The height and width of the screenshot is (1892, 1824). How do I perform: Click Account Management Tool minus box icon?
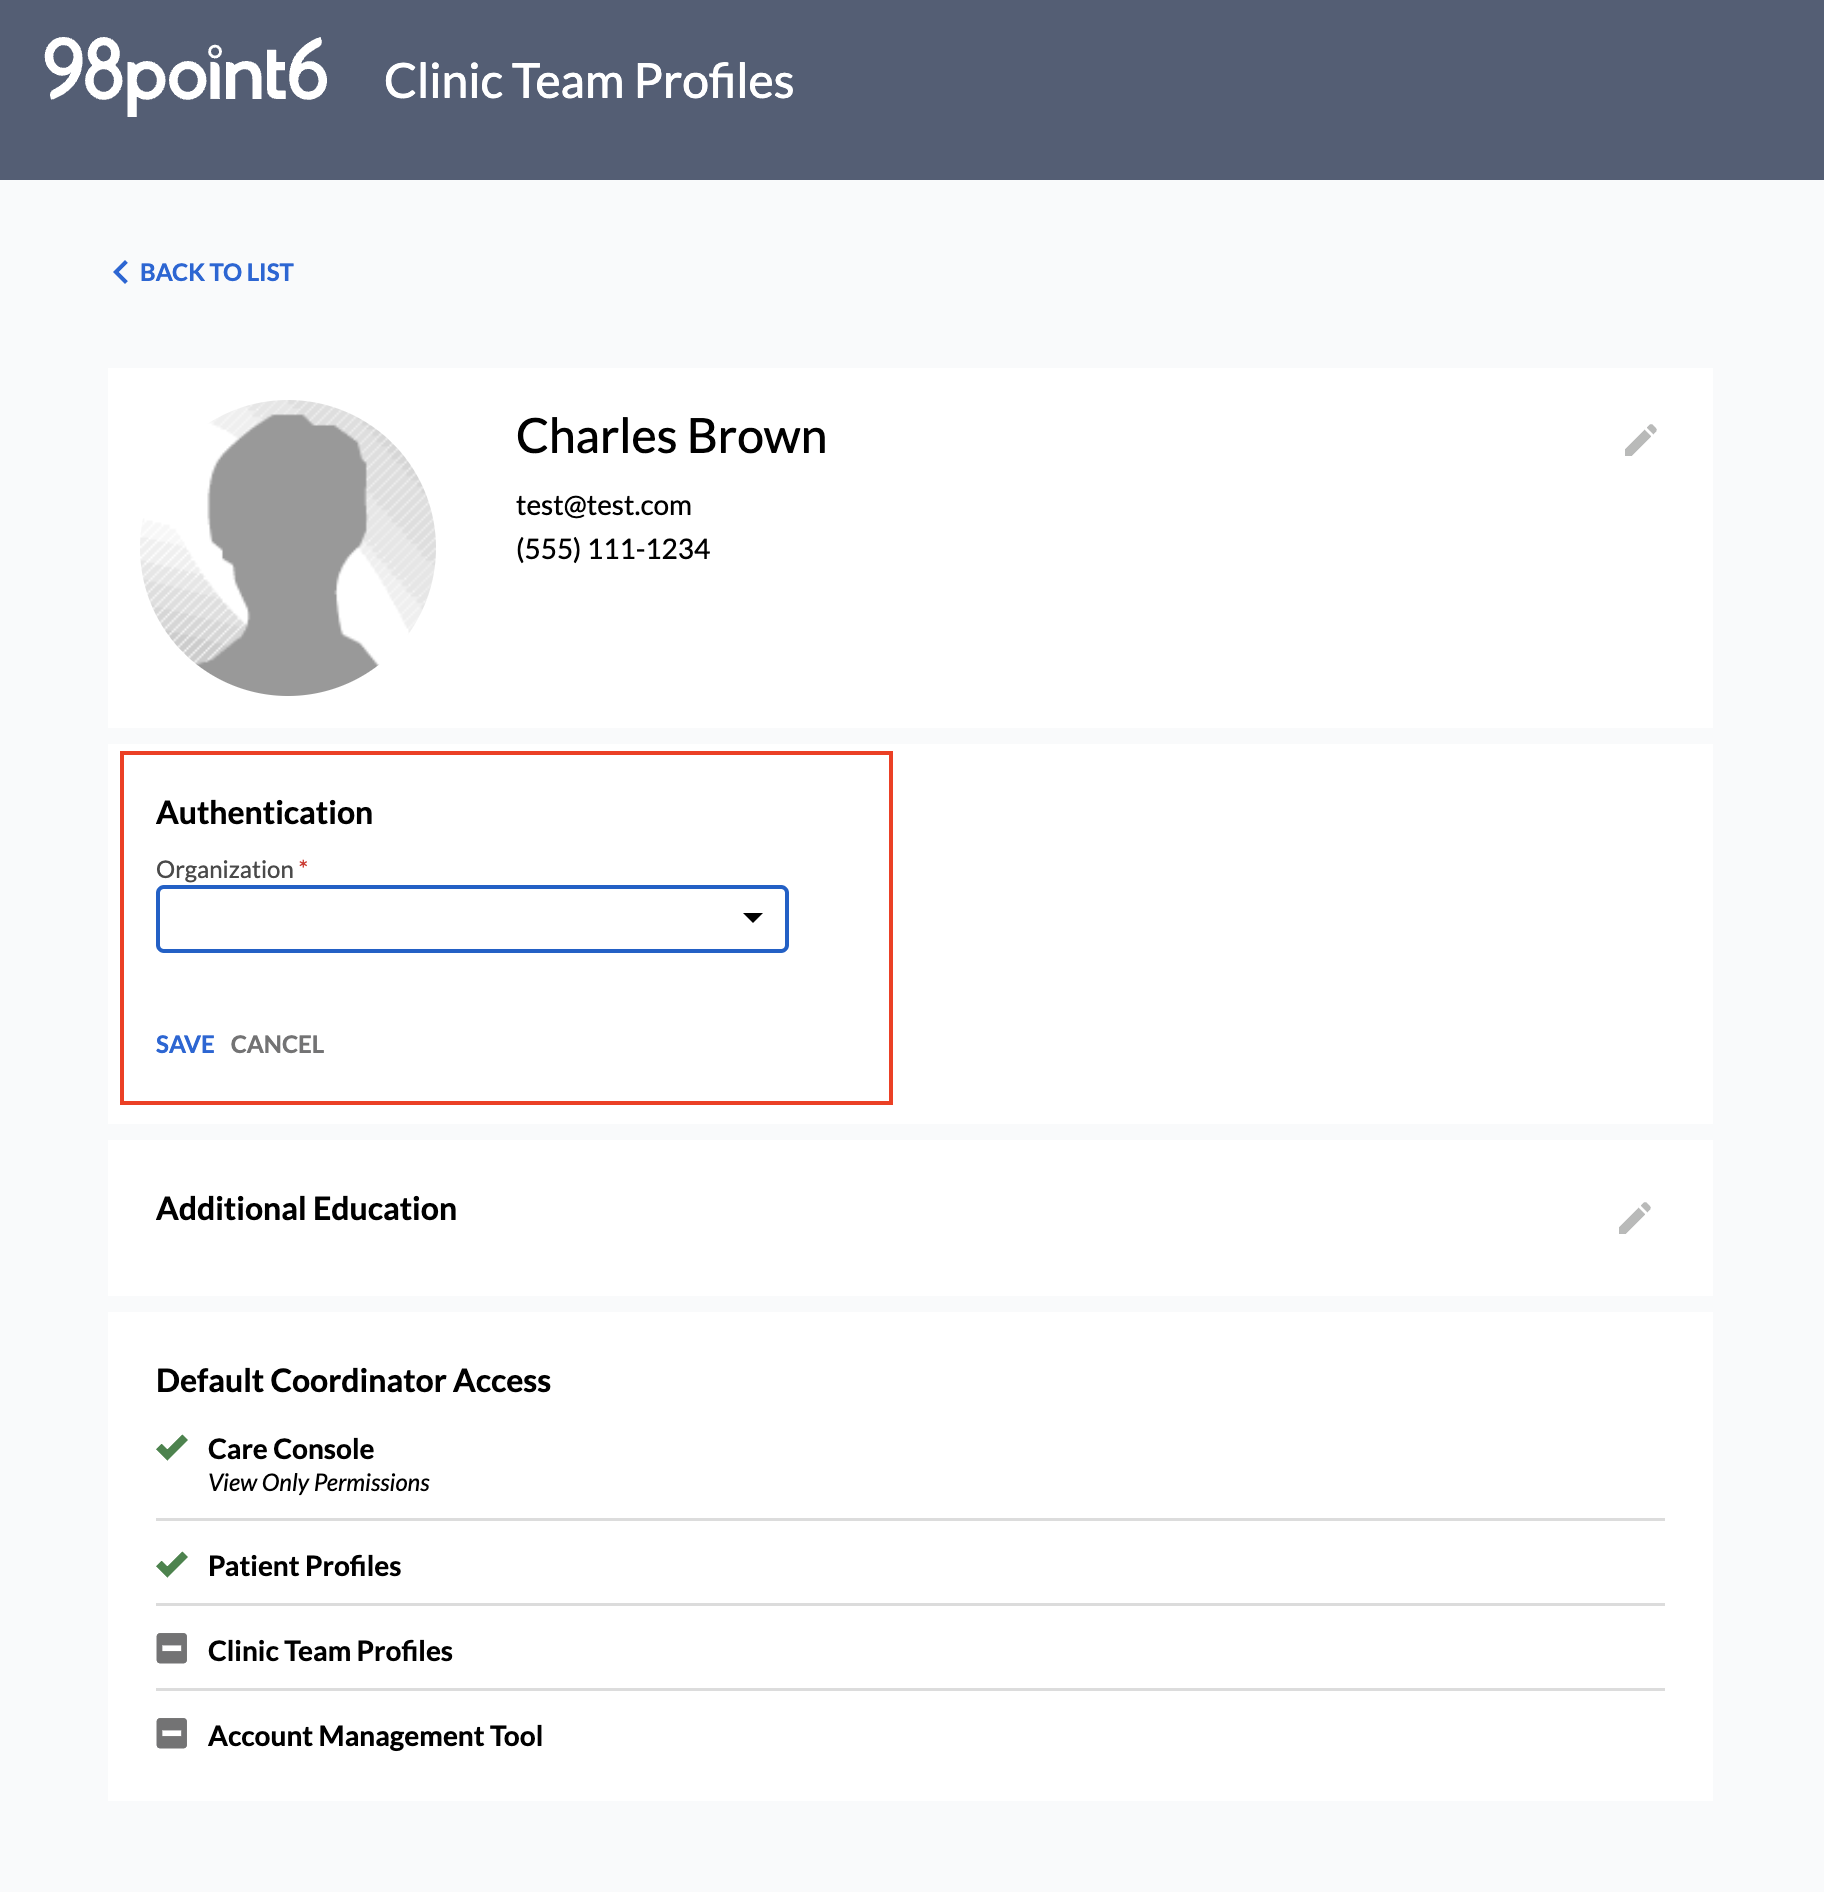(172, 1734)
